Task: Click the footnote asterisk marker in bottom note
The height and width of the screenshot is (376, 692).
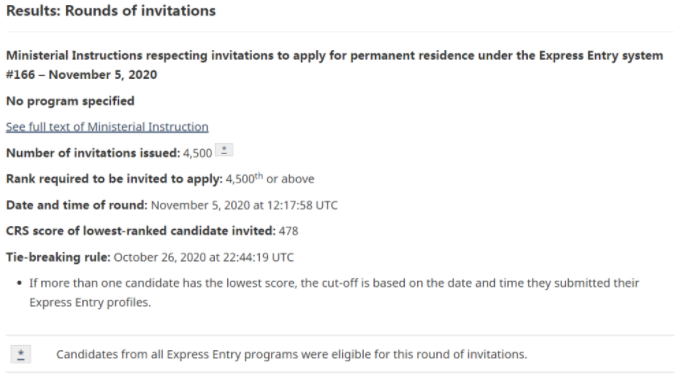Action: tap(21, 354)
